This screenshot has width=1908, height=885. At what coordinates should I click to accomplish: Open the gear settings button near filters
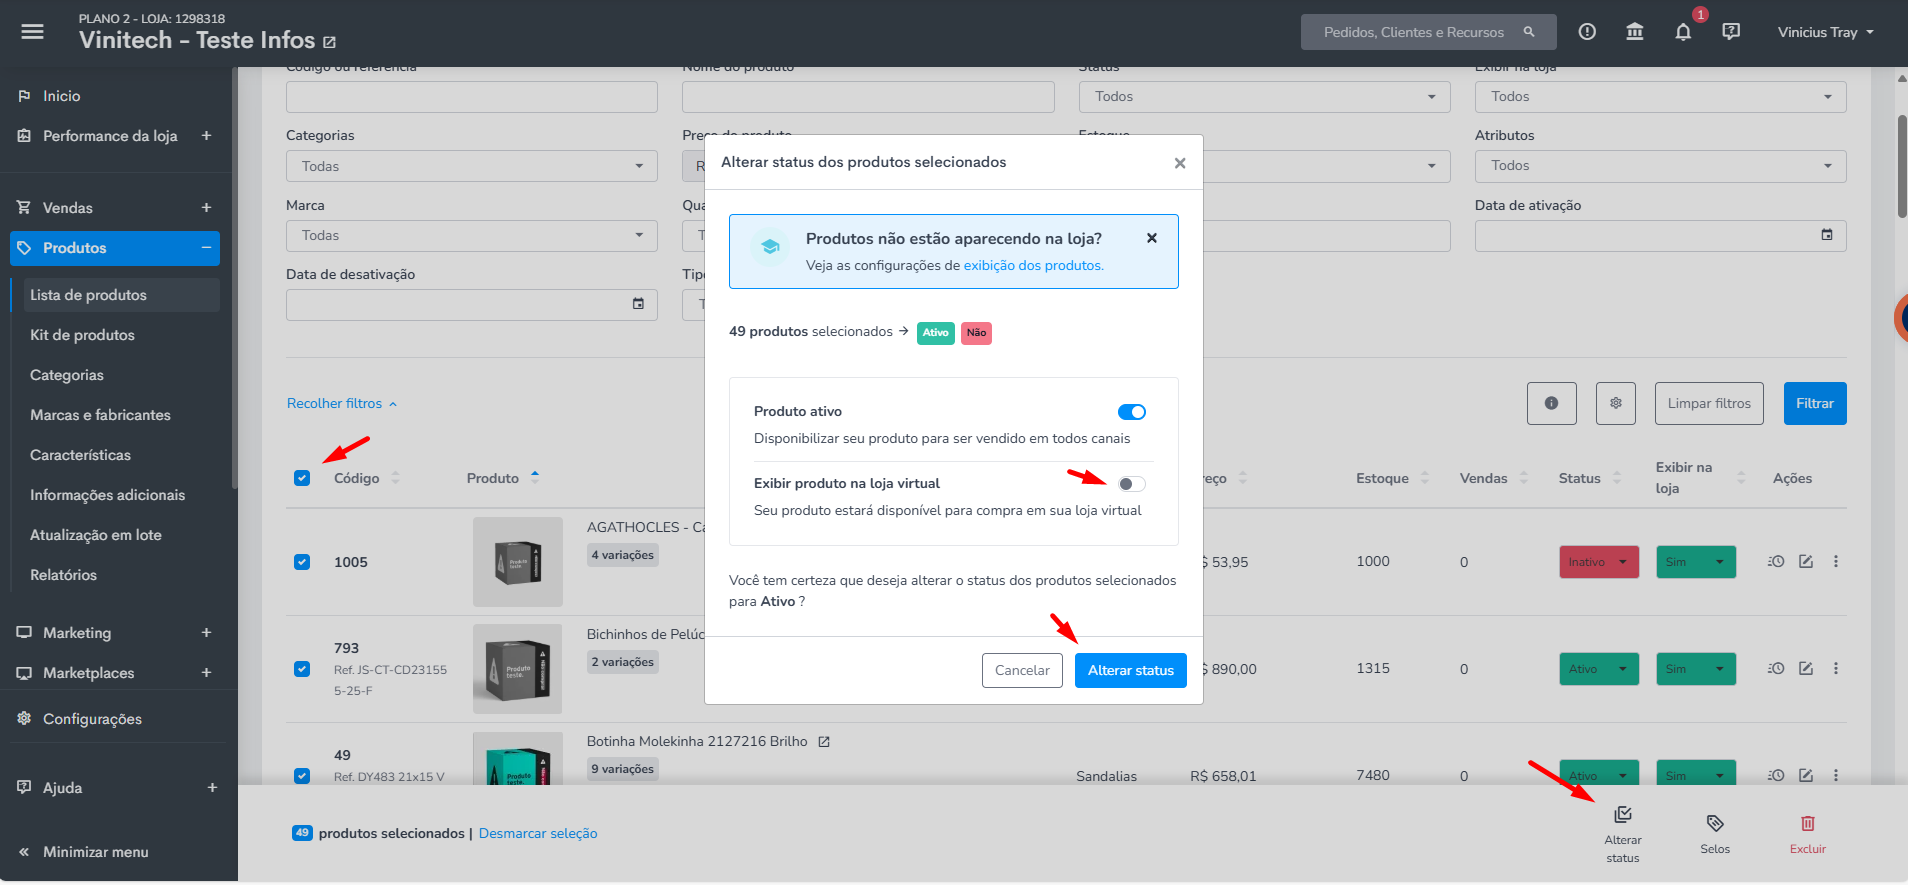point(1616,403)
